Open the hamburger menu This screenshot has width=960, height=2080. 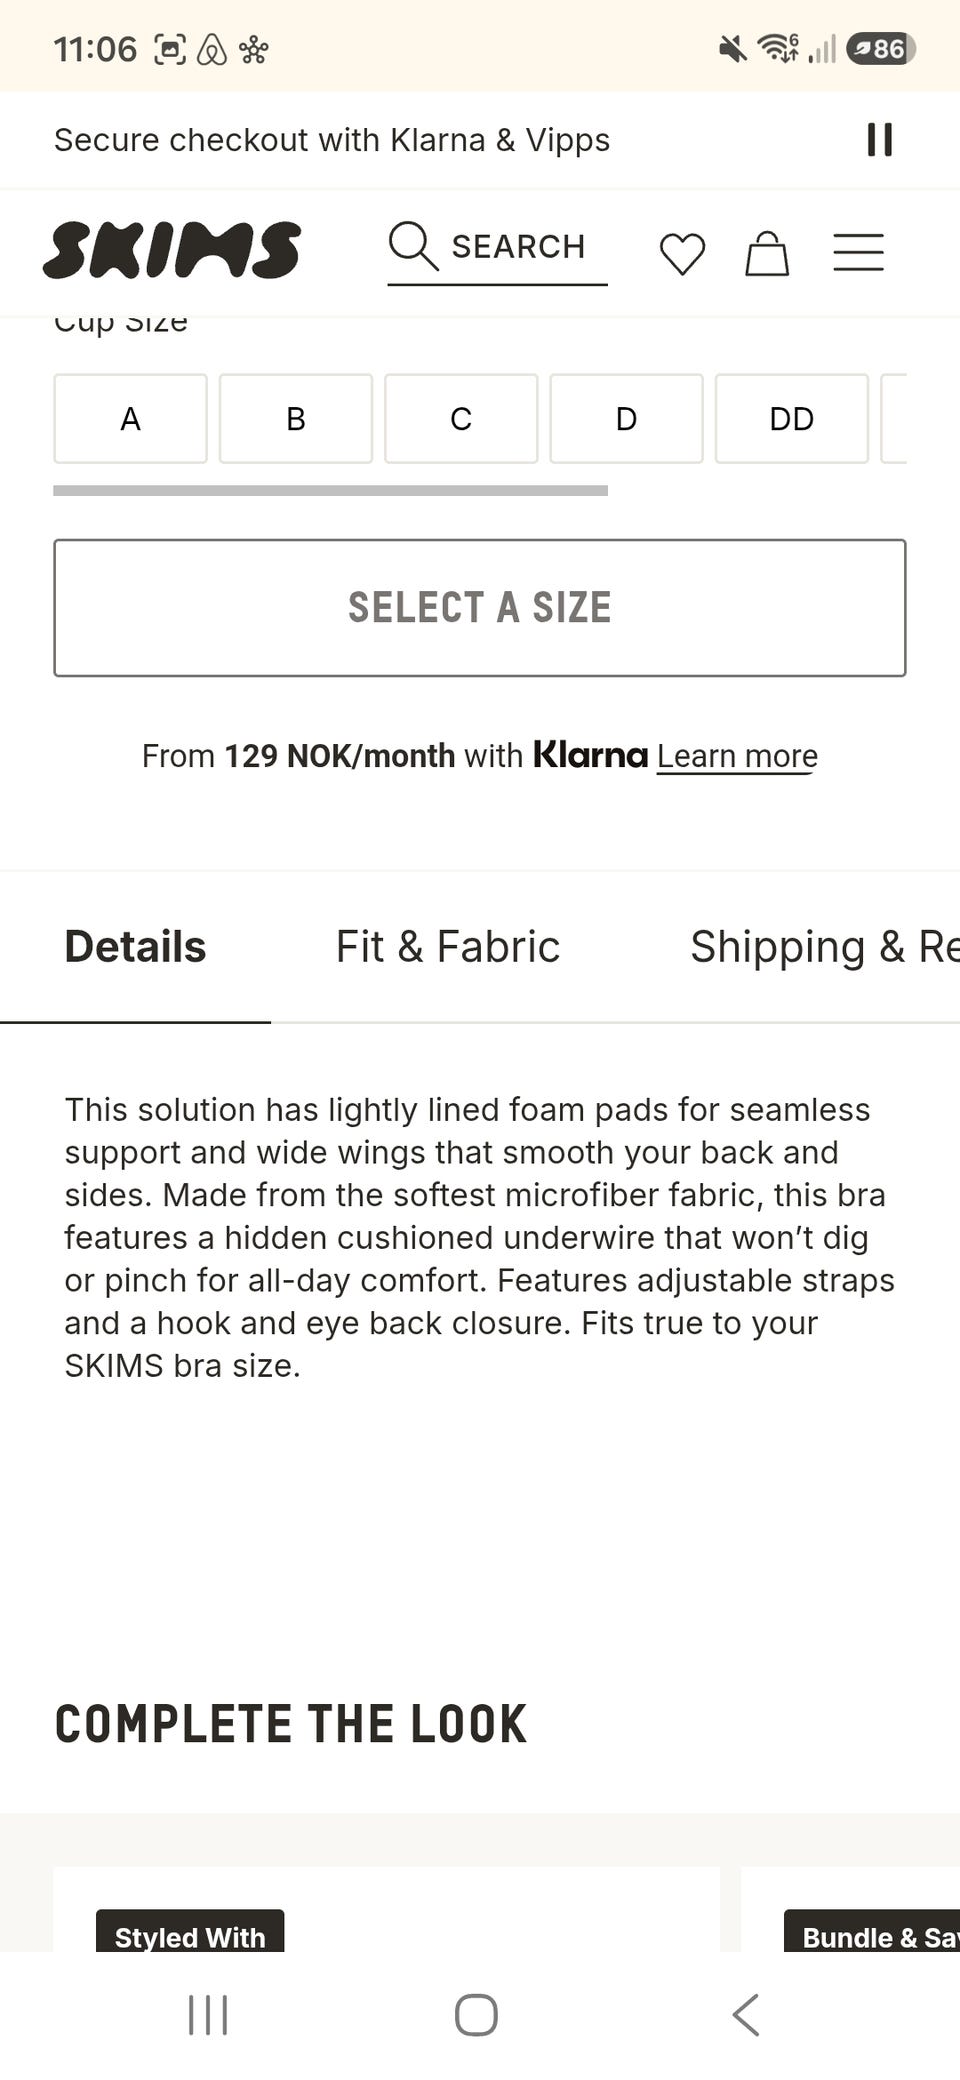[859, 252]
